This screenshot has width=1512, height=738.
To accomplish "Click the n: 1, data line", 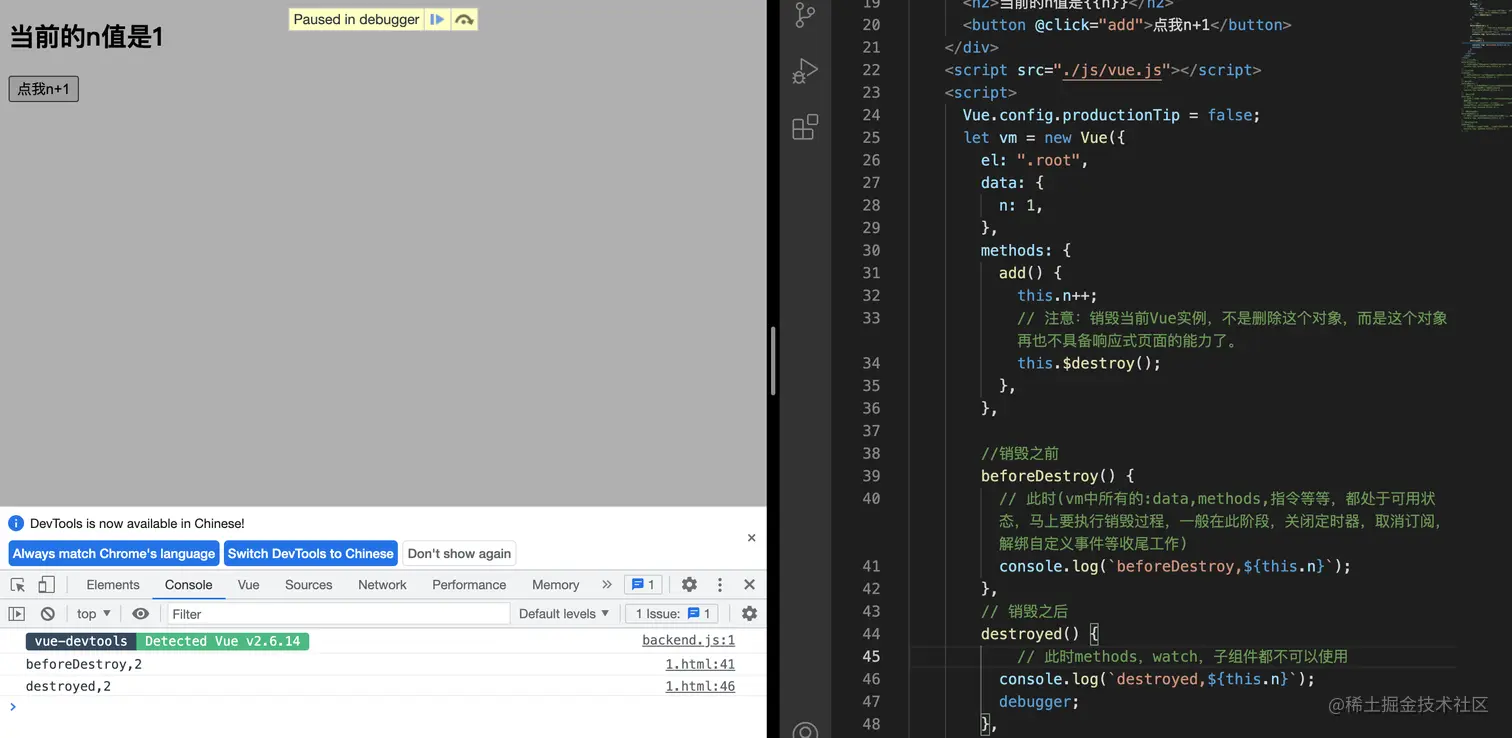I will click(x=1021, y=205).
